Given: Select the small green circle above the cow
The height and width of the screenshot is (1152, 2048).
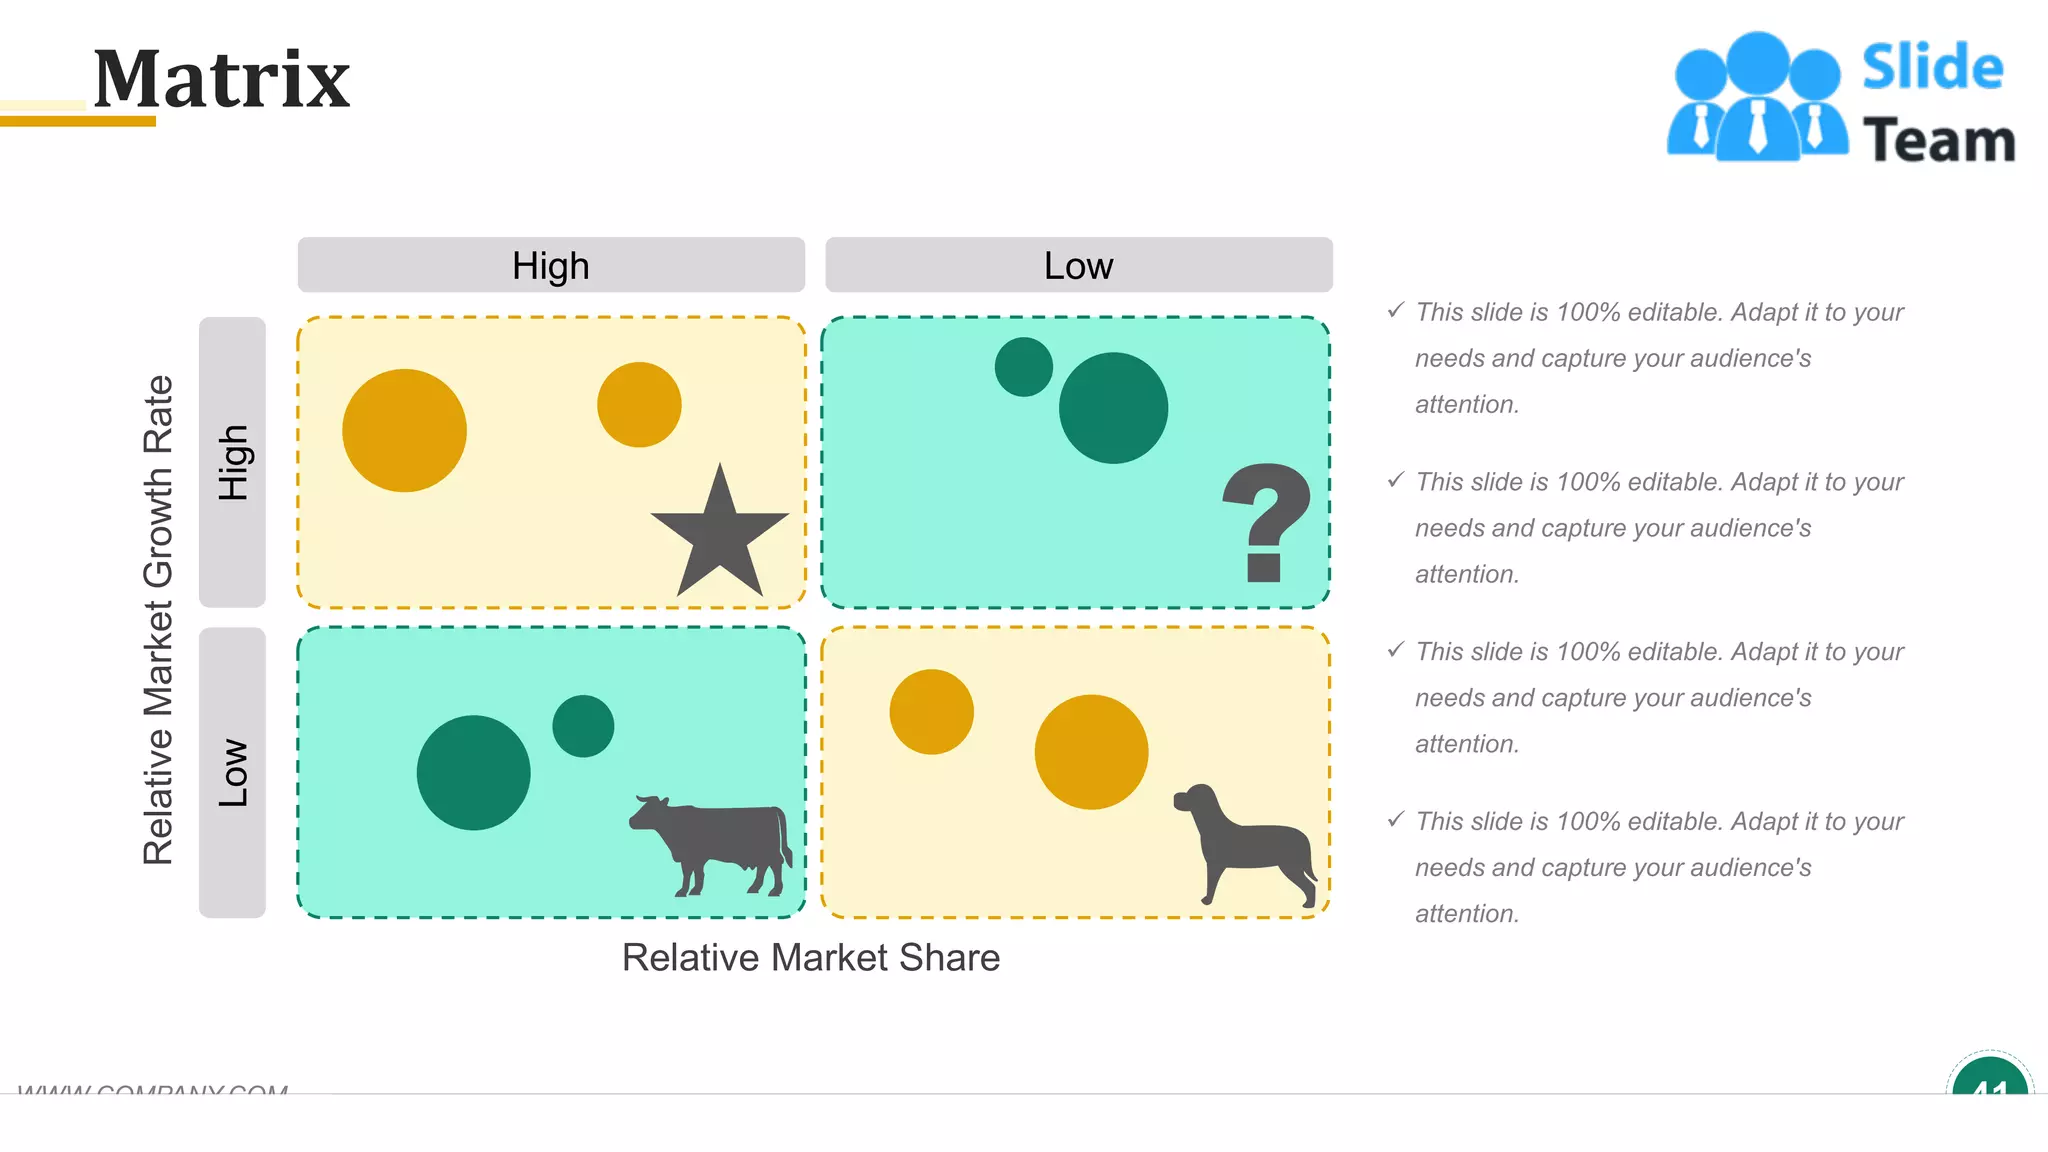Looking at the screenshot, I should point(583,726).
